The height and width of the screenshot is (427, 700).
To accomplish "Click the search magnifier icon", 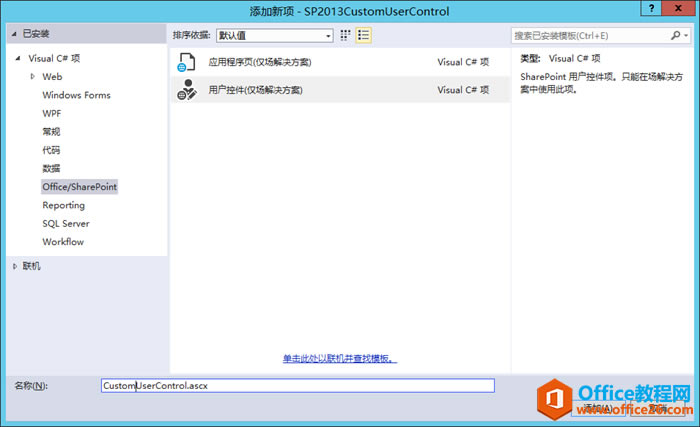I will tap(675, 35).
